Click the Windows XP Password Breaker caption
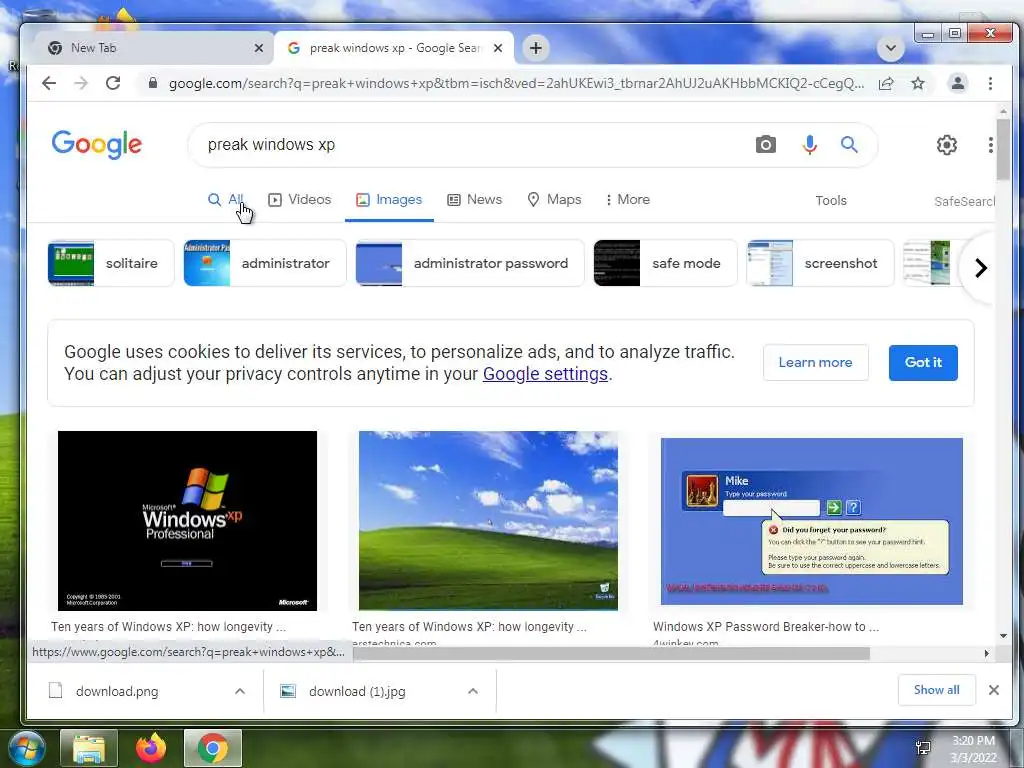Image resolution: width=1024 pixels, height=768 pixels. [x=765, y=626]
